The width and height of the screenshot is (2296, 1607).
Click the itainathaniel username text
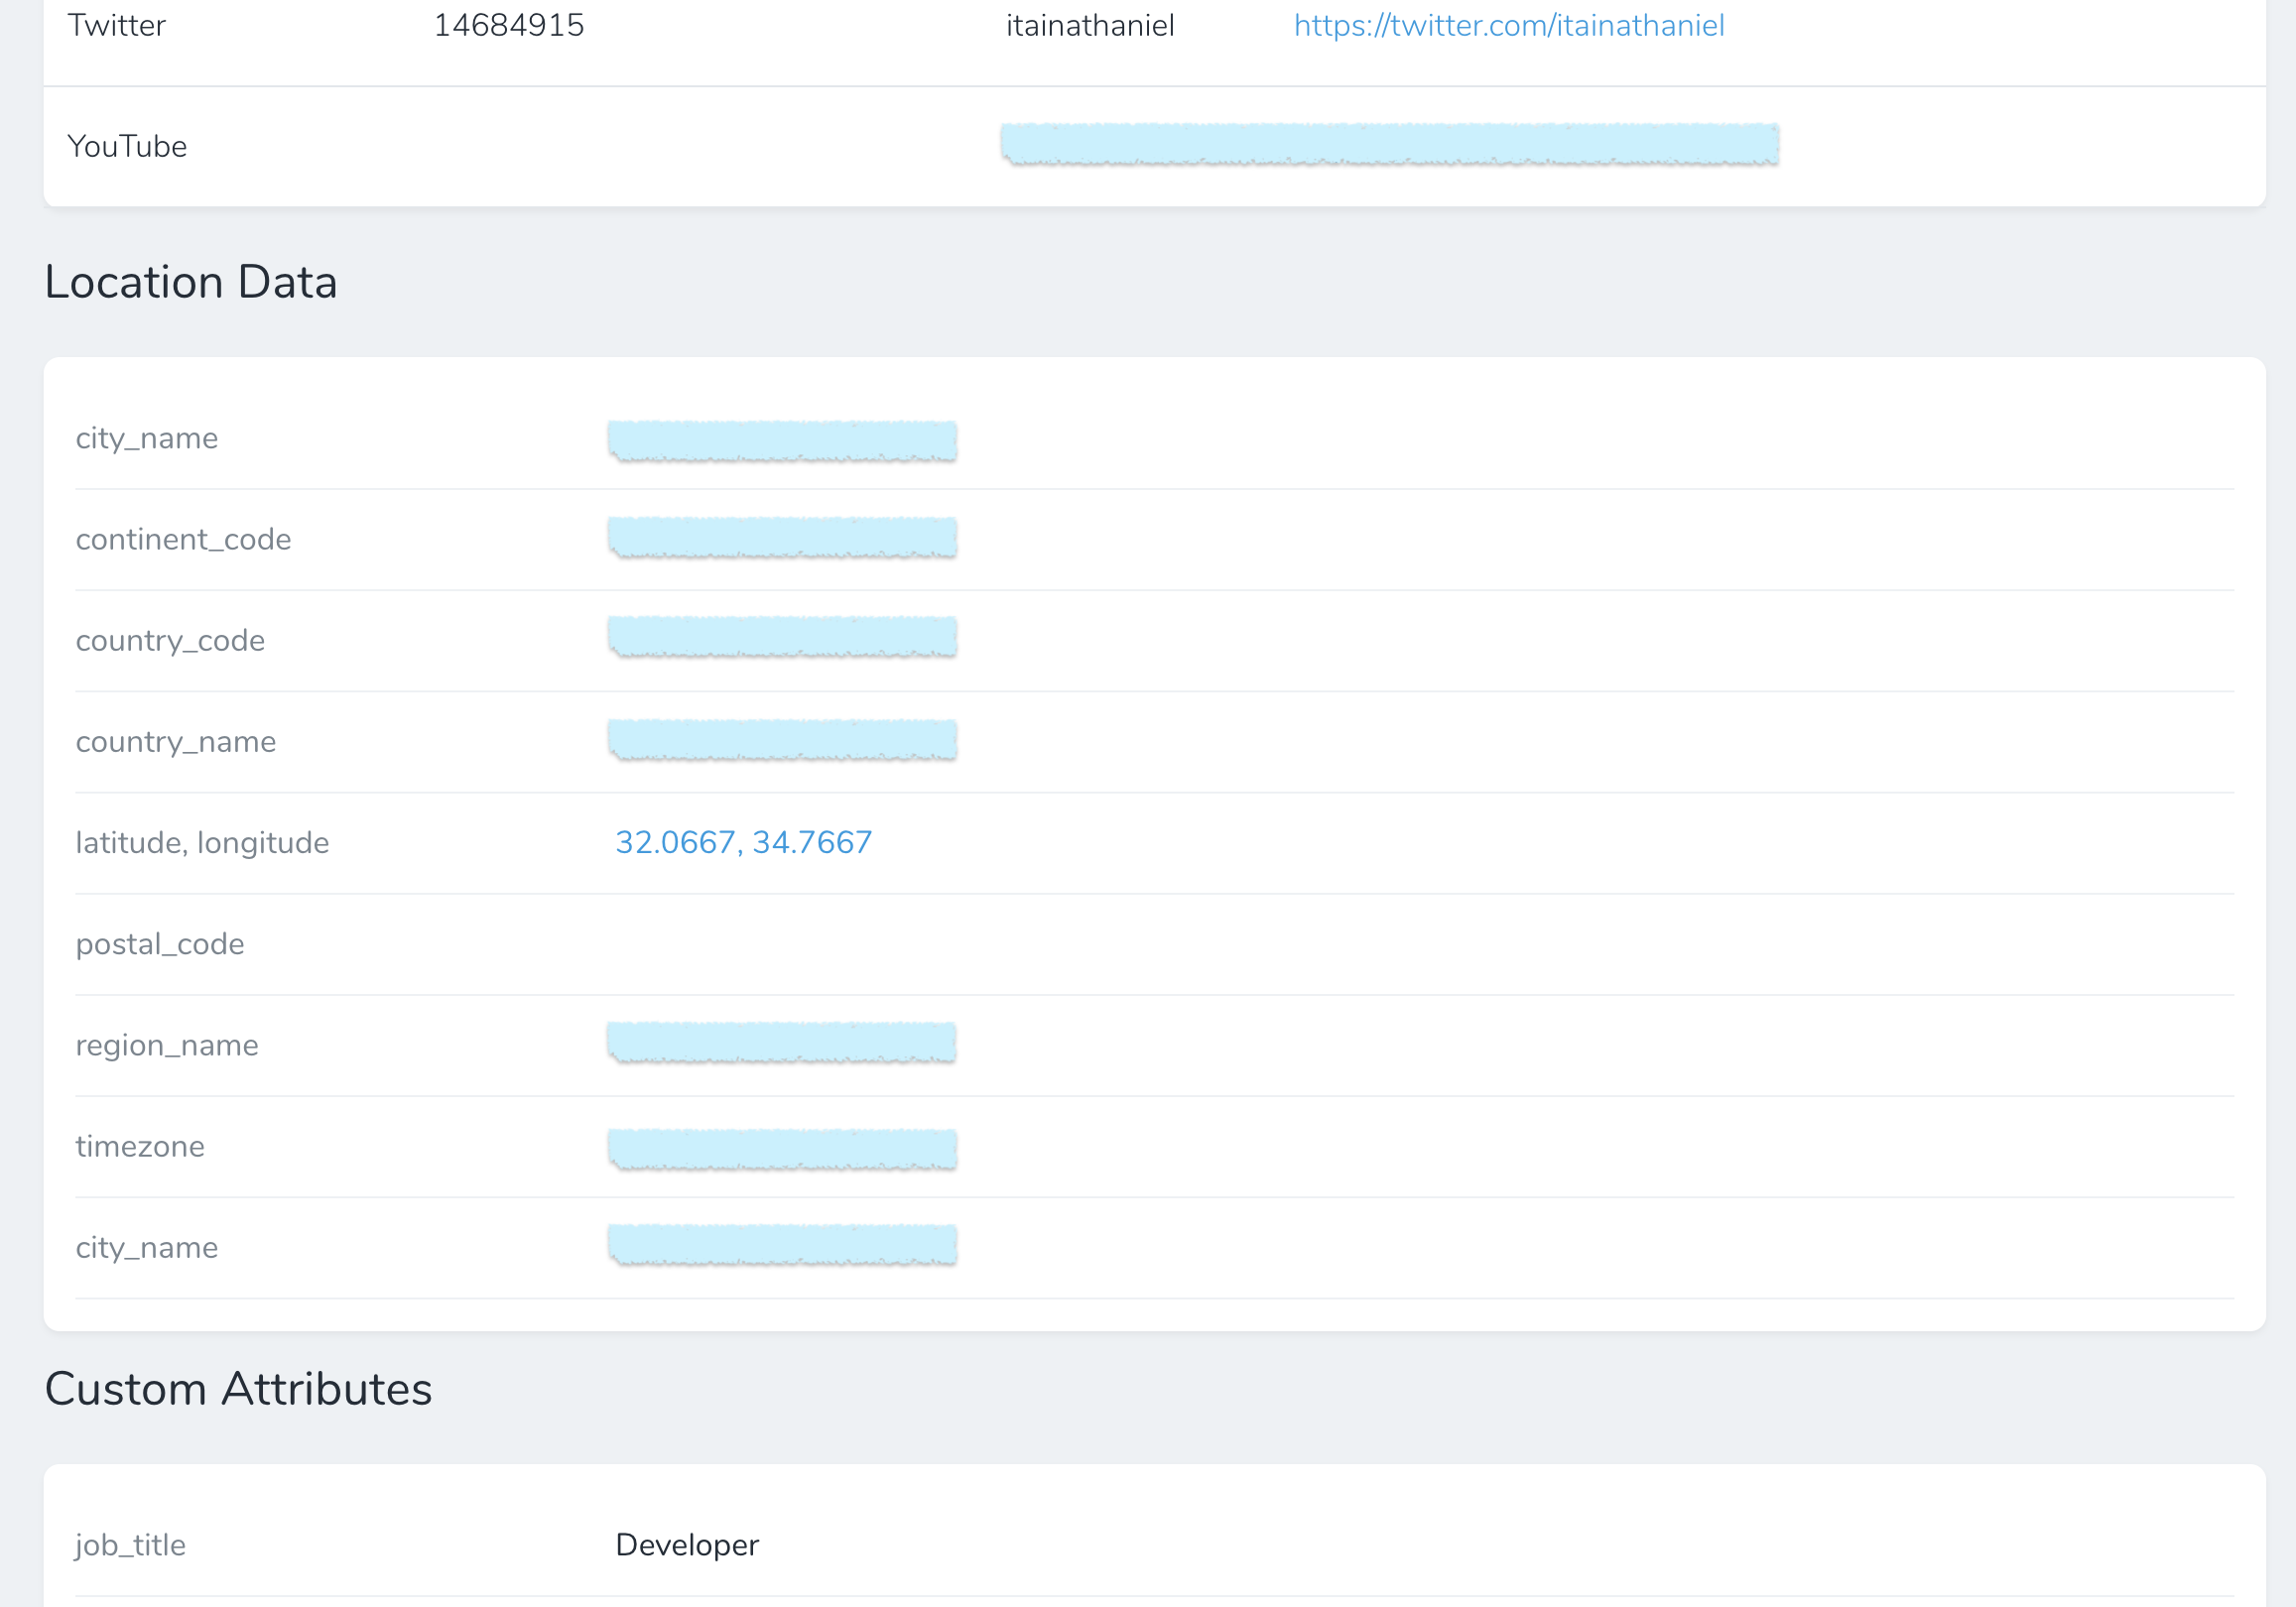coord(1090,25)
